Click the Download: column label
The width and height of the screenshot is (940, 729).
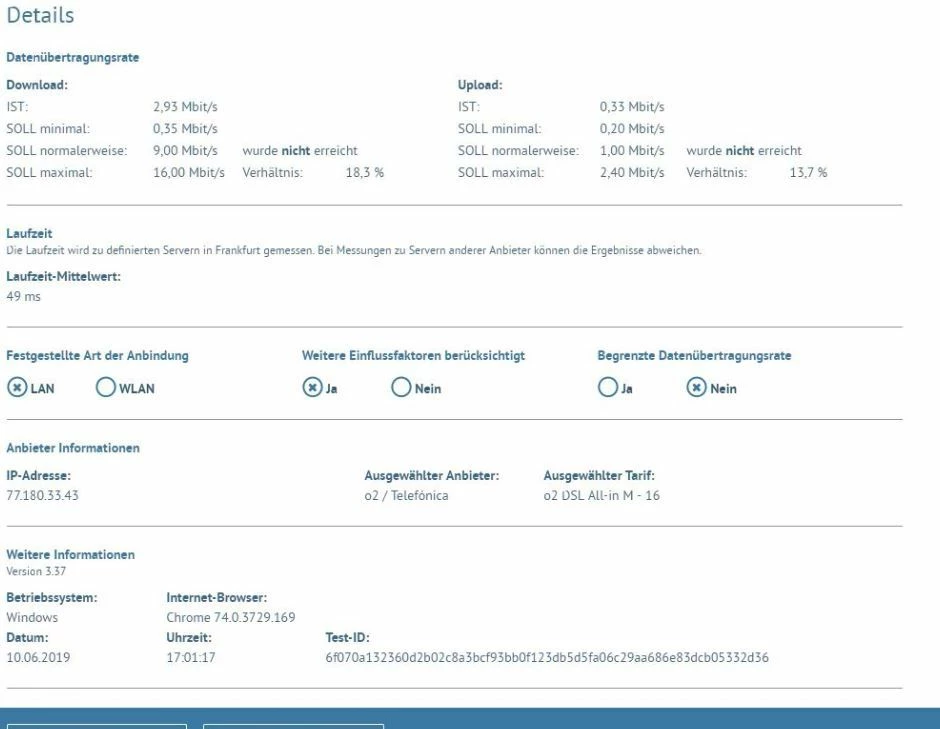(37, 85)
